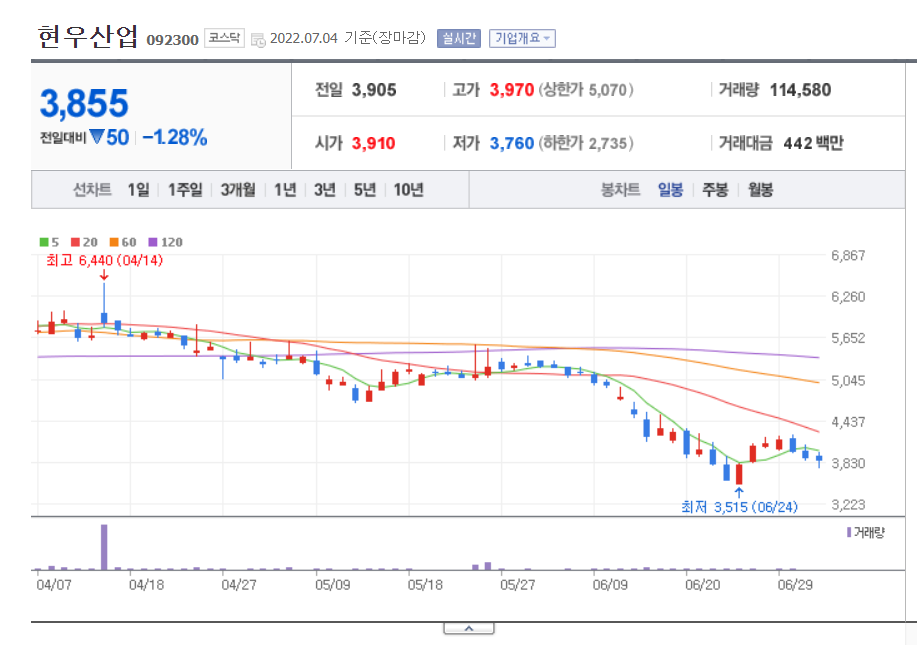Toggle the 실시간 realtime button
Image resolution: width=917 pixels, height=645 pixels.
click(458, 39)
